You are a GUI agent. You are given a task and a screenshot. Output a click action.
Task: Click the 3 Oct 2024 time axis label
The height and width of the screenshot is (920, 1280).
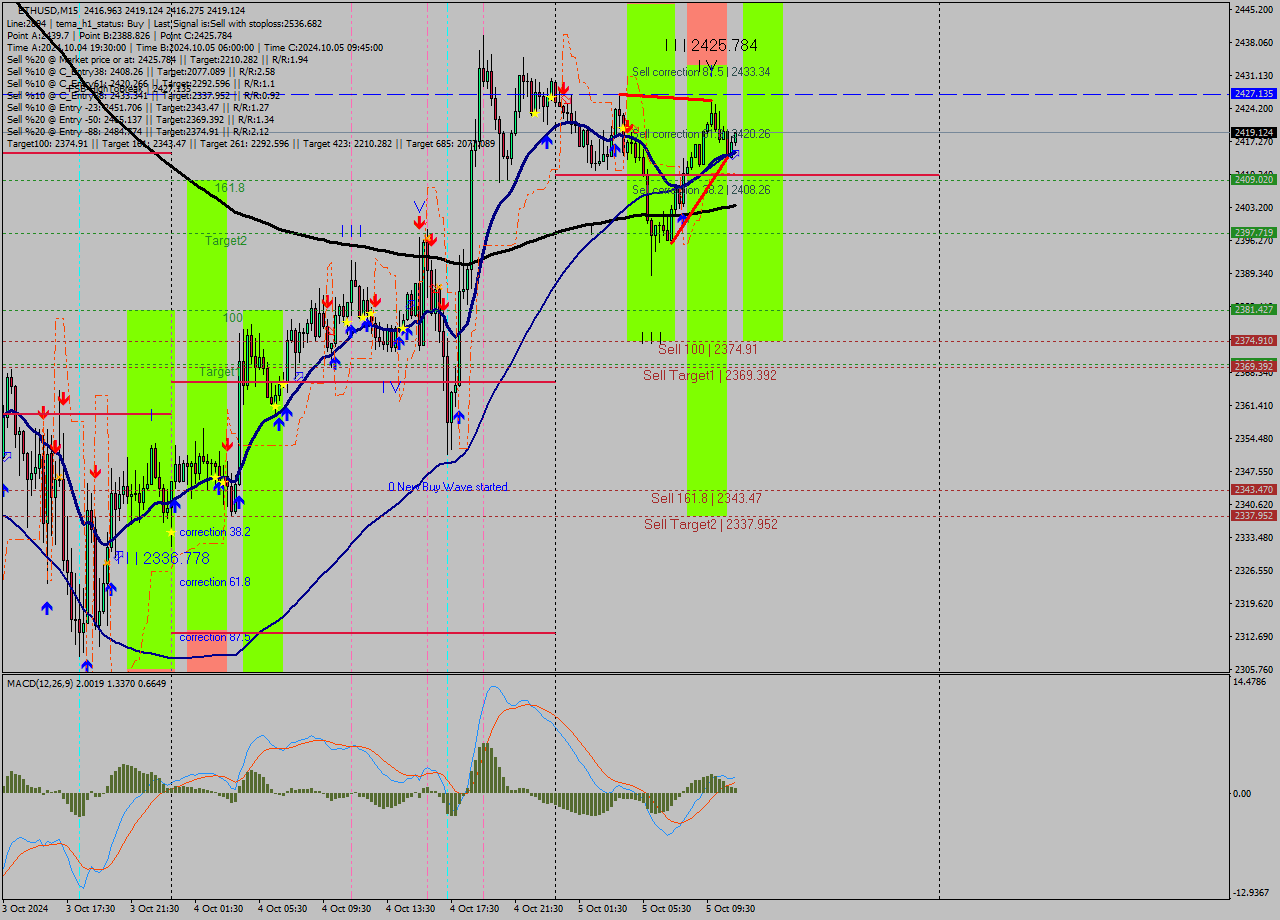pyautogui.click(x=26, y=909)
